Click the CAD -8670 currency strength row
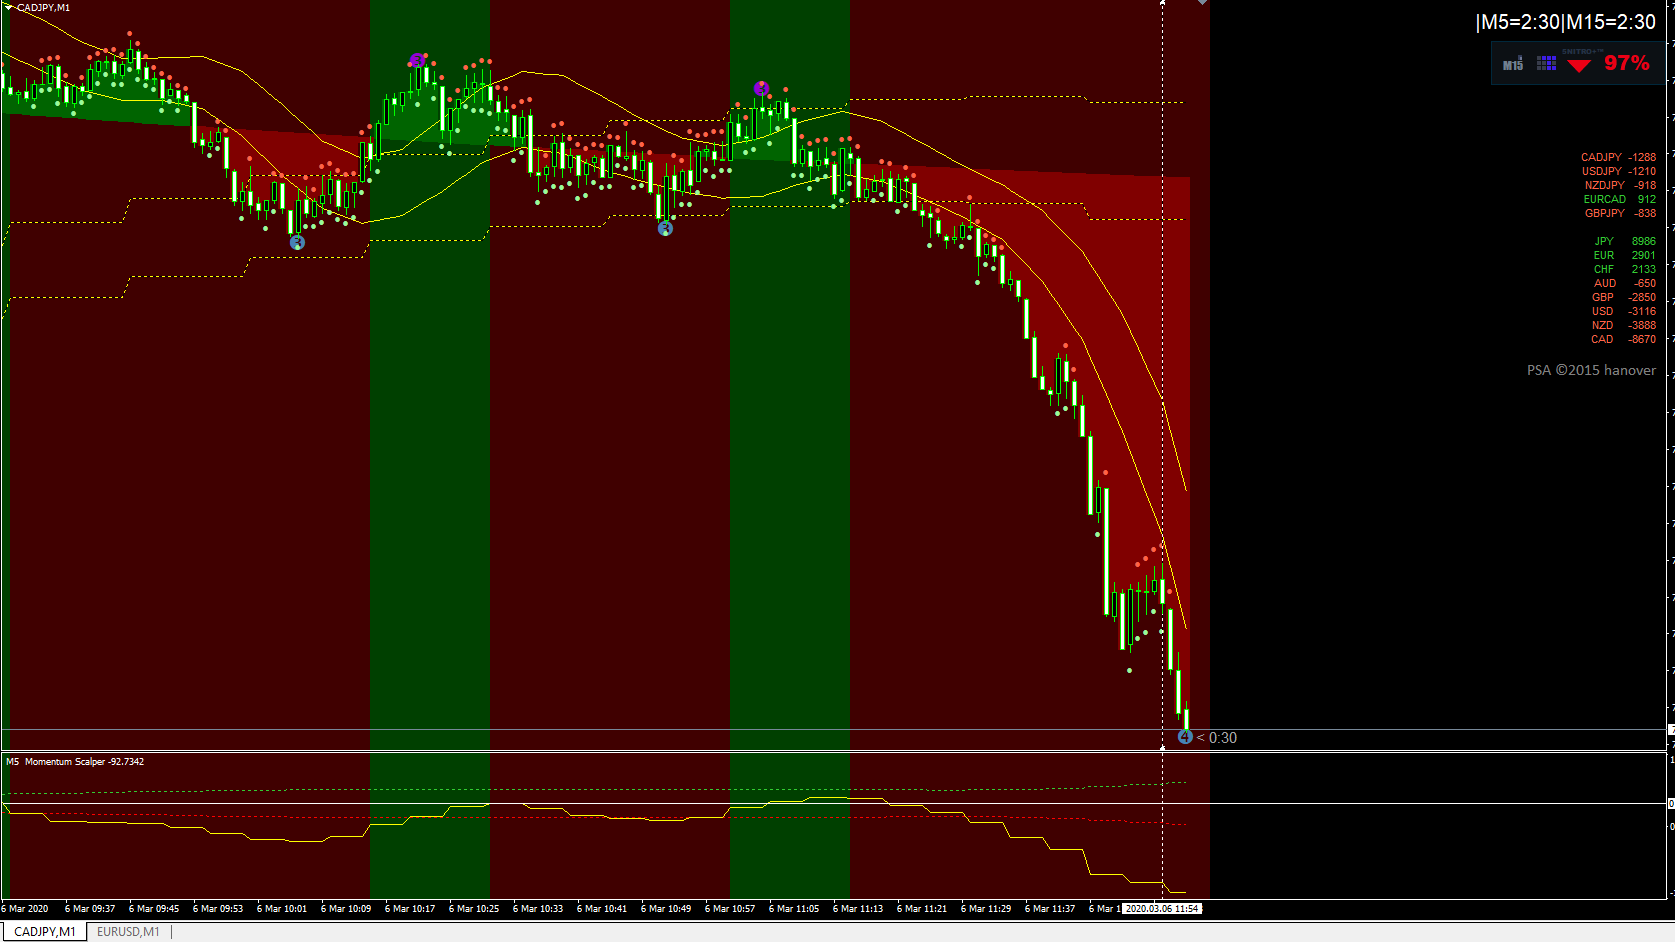Viewport: 1675px width, 943px height. click(x=1624, y=339)
